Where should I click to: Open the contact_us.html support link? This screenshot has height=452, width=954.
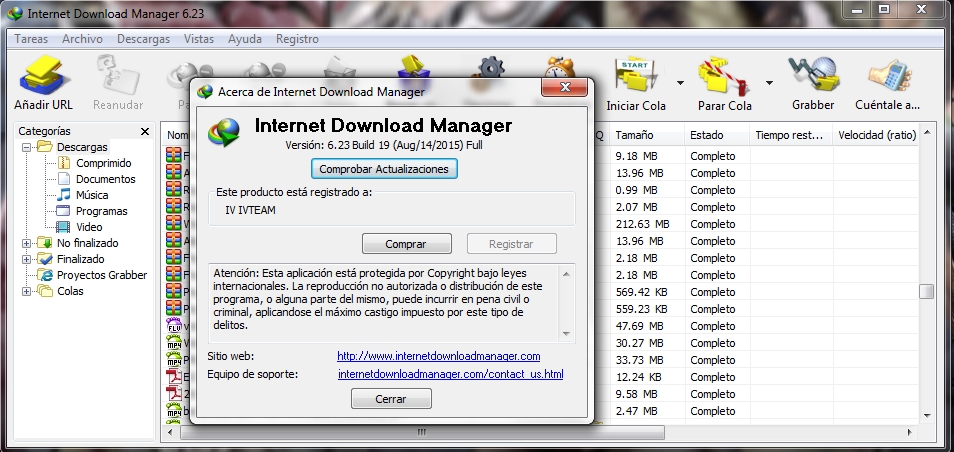(x=450, y=374)
